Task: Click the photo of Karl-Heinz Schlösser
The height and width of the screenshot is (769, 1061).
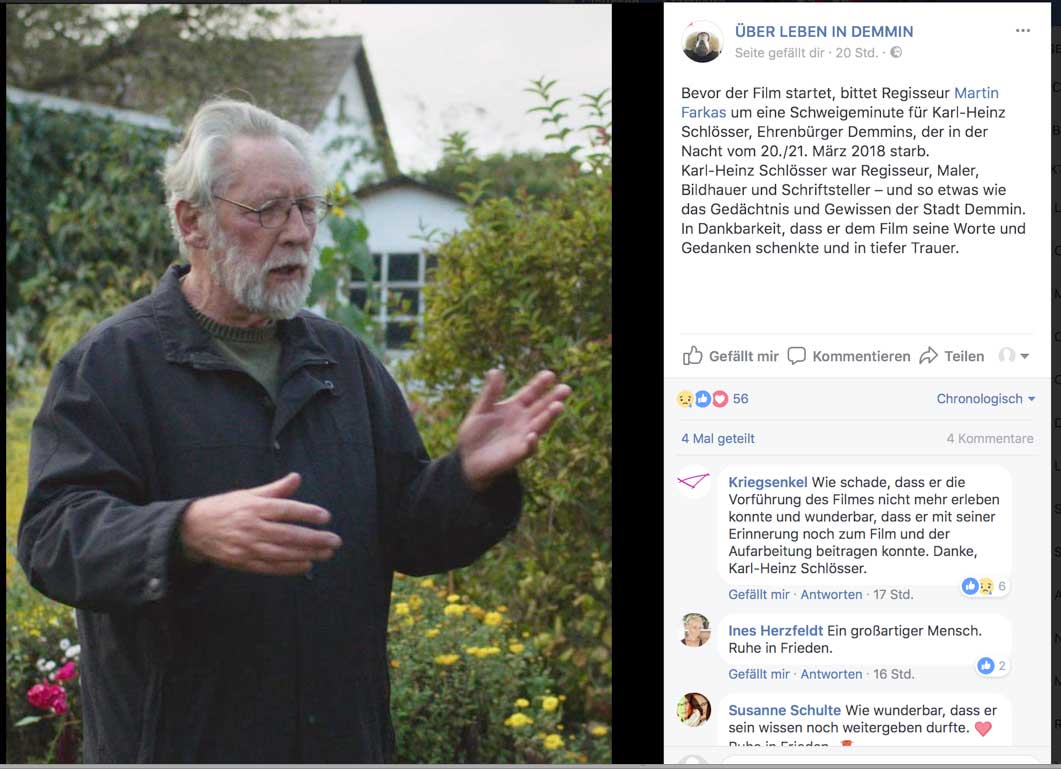Action: (309, 383)
